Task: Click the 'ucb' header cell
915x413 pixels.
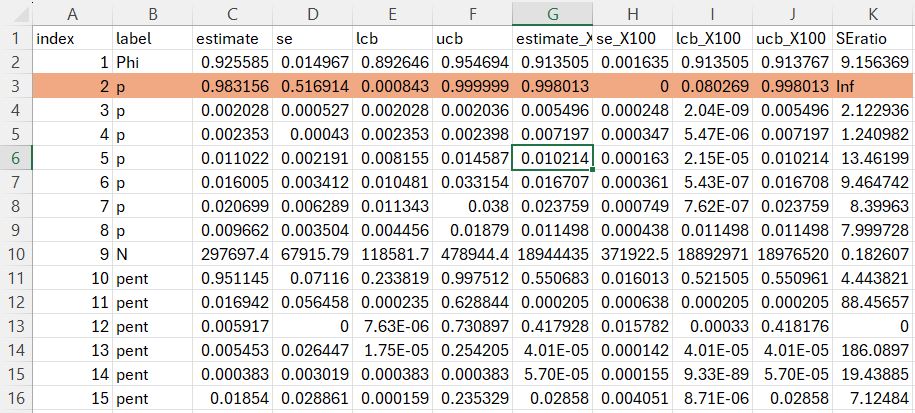Action: [473, 38]
